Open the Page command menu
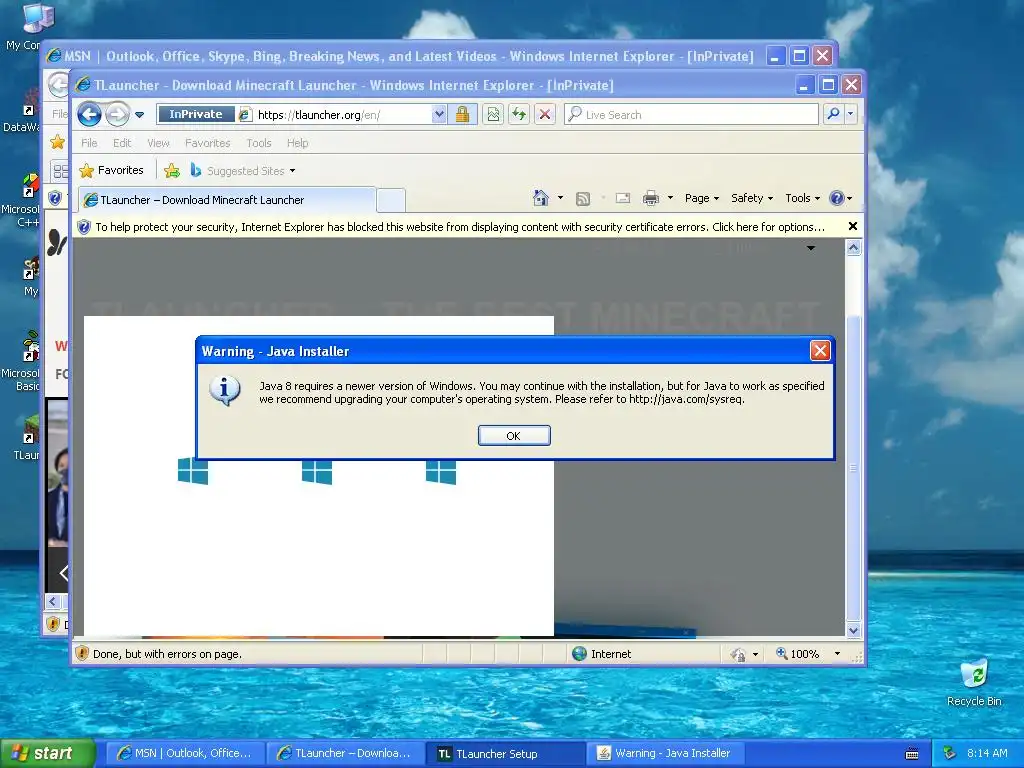Screen dimensions: 1024x768 point(702,198)
